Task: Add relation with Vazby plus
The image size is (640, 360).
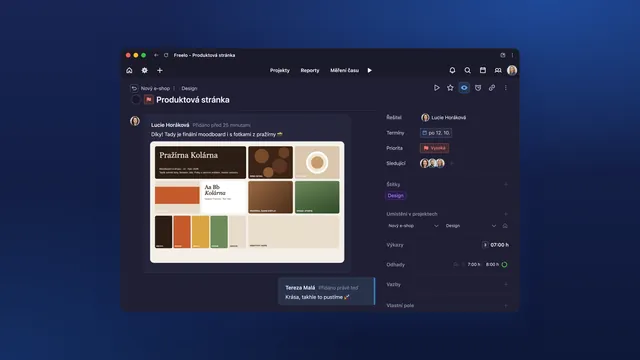Action: 506,284
